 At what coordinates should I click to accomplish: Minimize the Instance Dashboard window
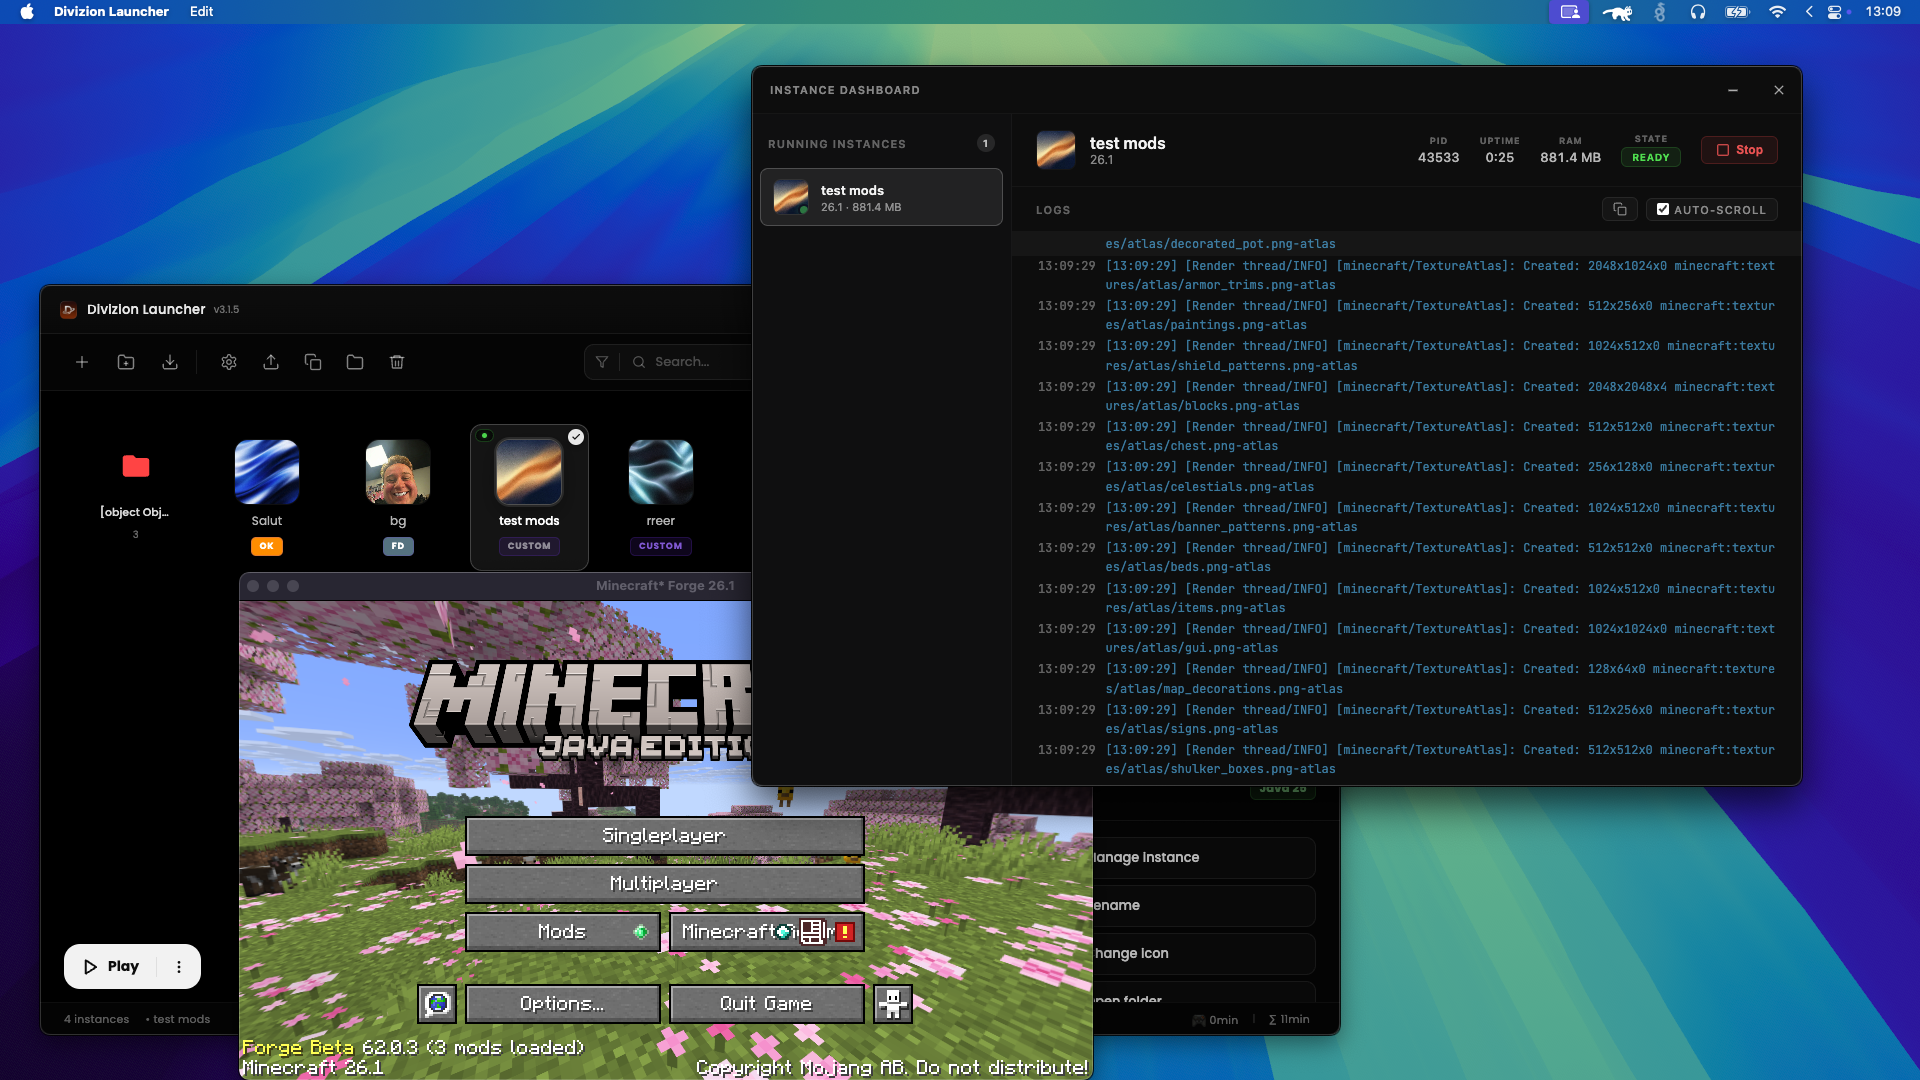point(1733,90)
